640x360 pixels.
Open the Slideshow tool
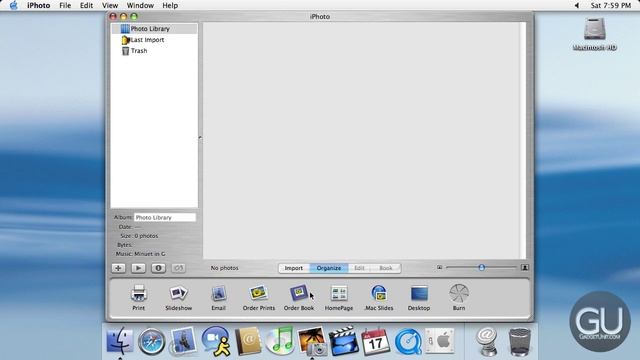(178, 298)
